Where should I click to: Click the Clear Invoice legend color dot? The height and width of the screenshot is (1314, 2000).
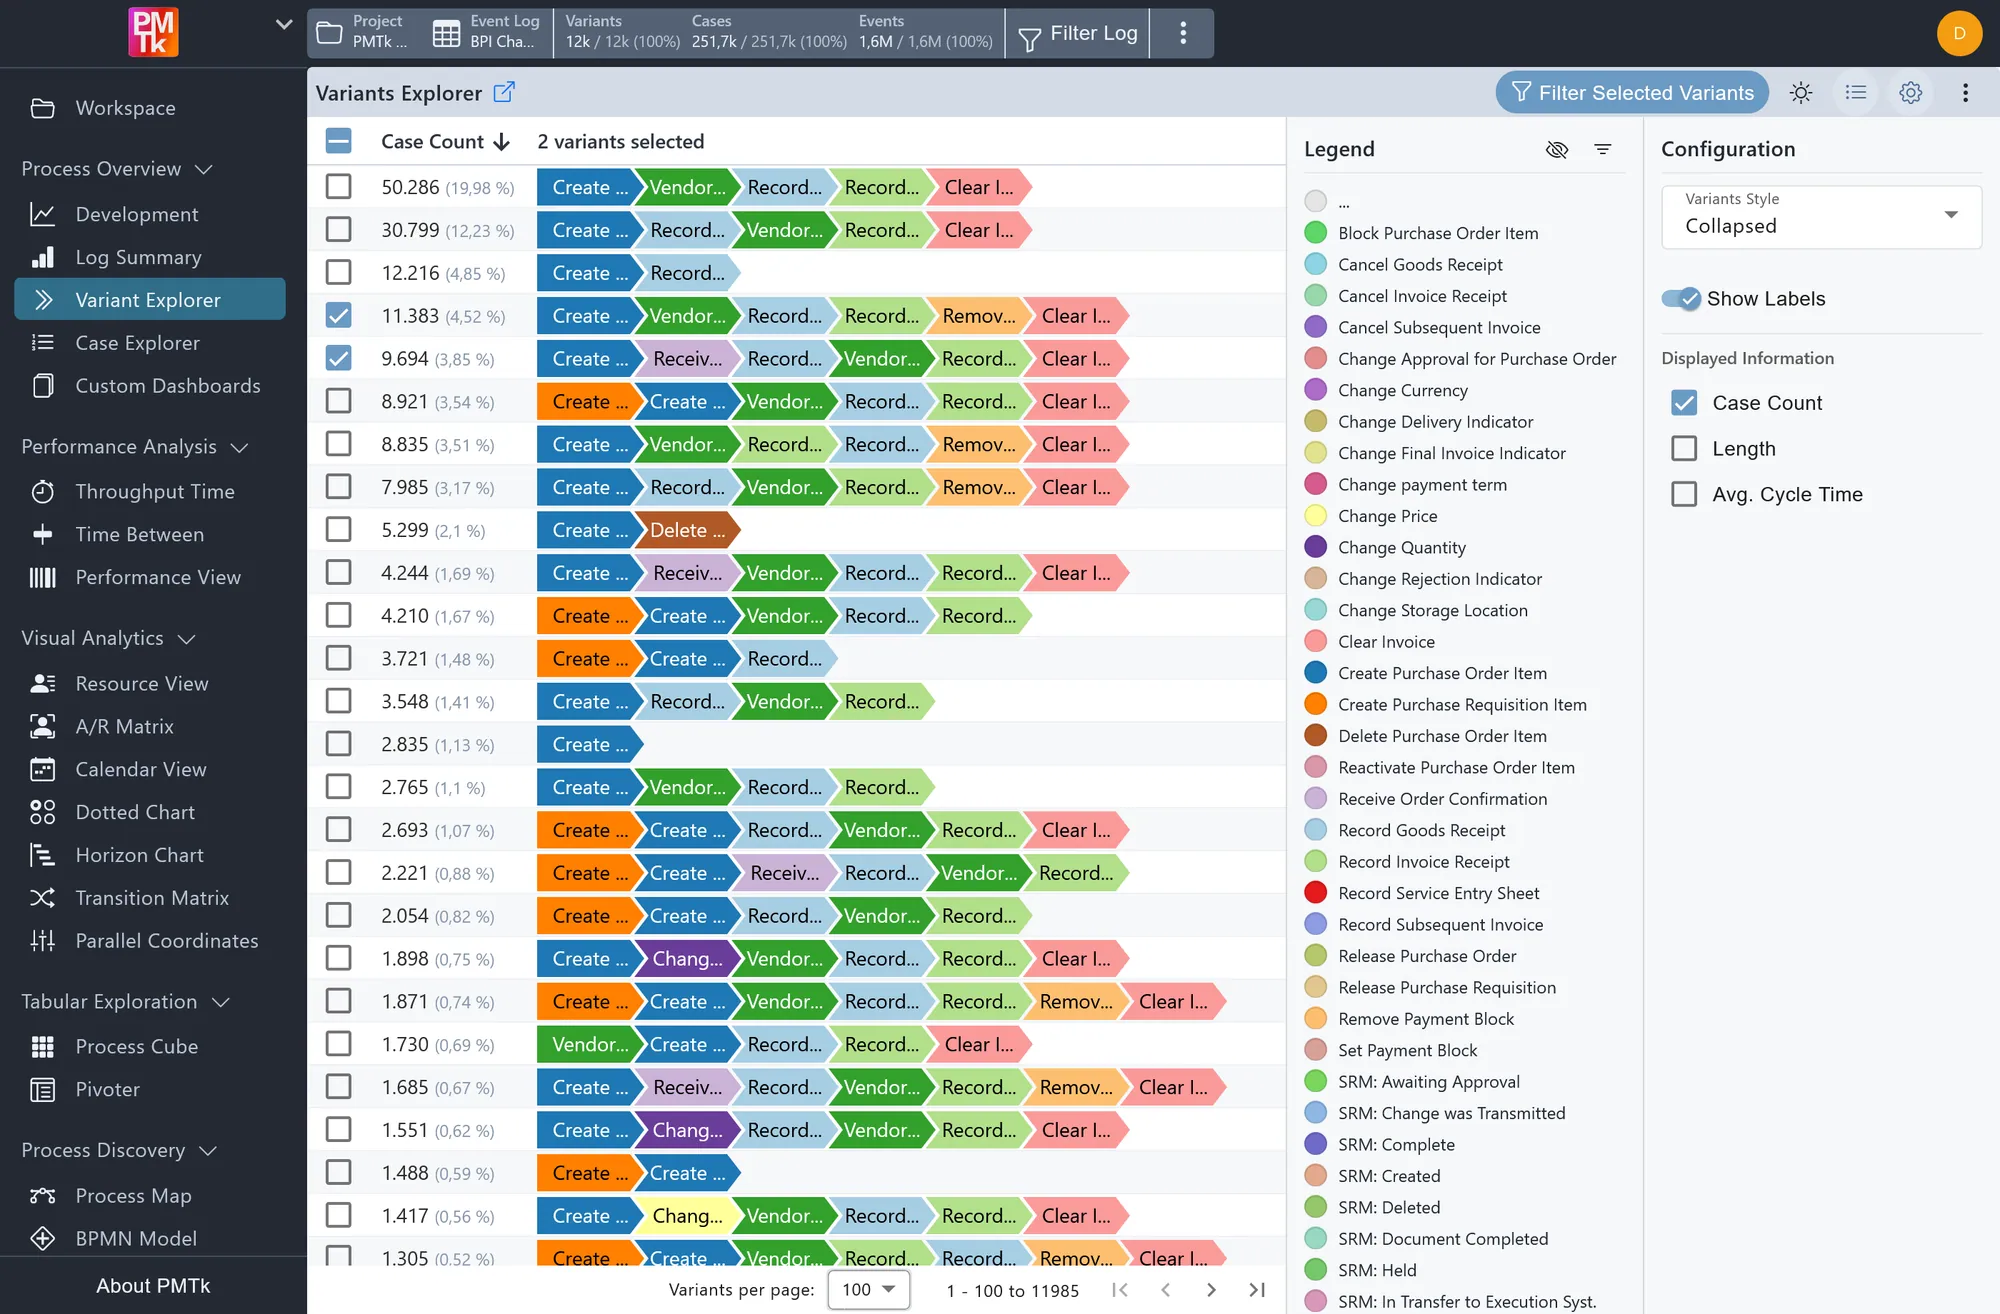tap(1316, 642)
